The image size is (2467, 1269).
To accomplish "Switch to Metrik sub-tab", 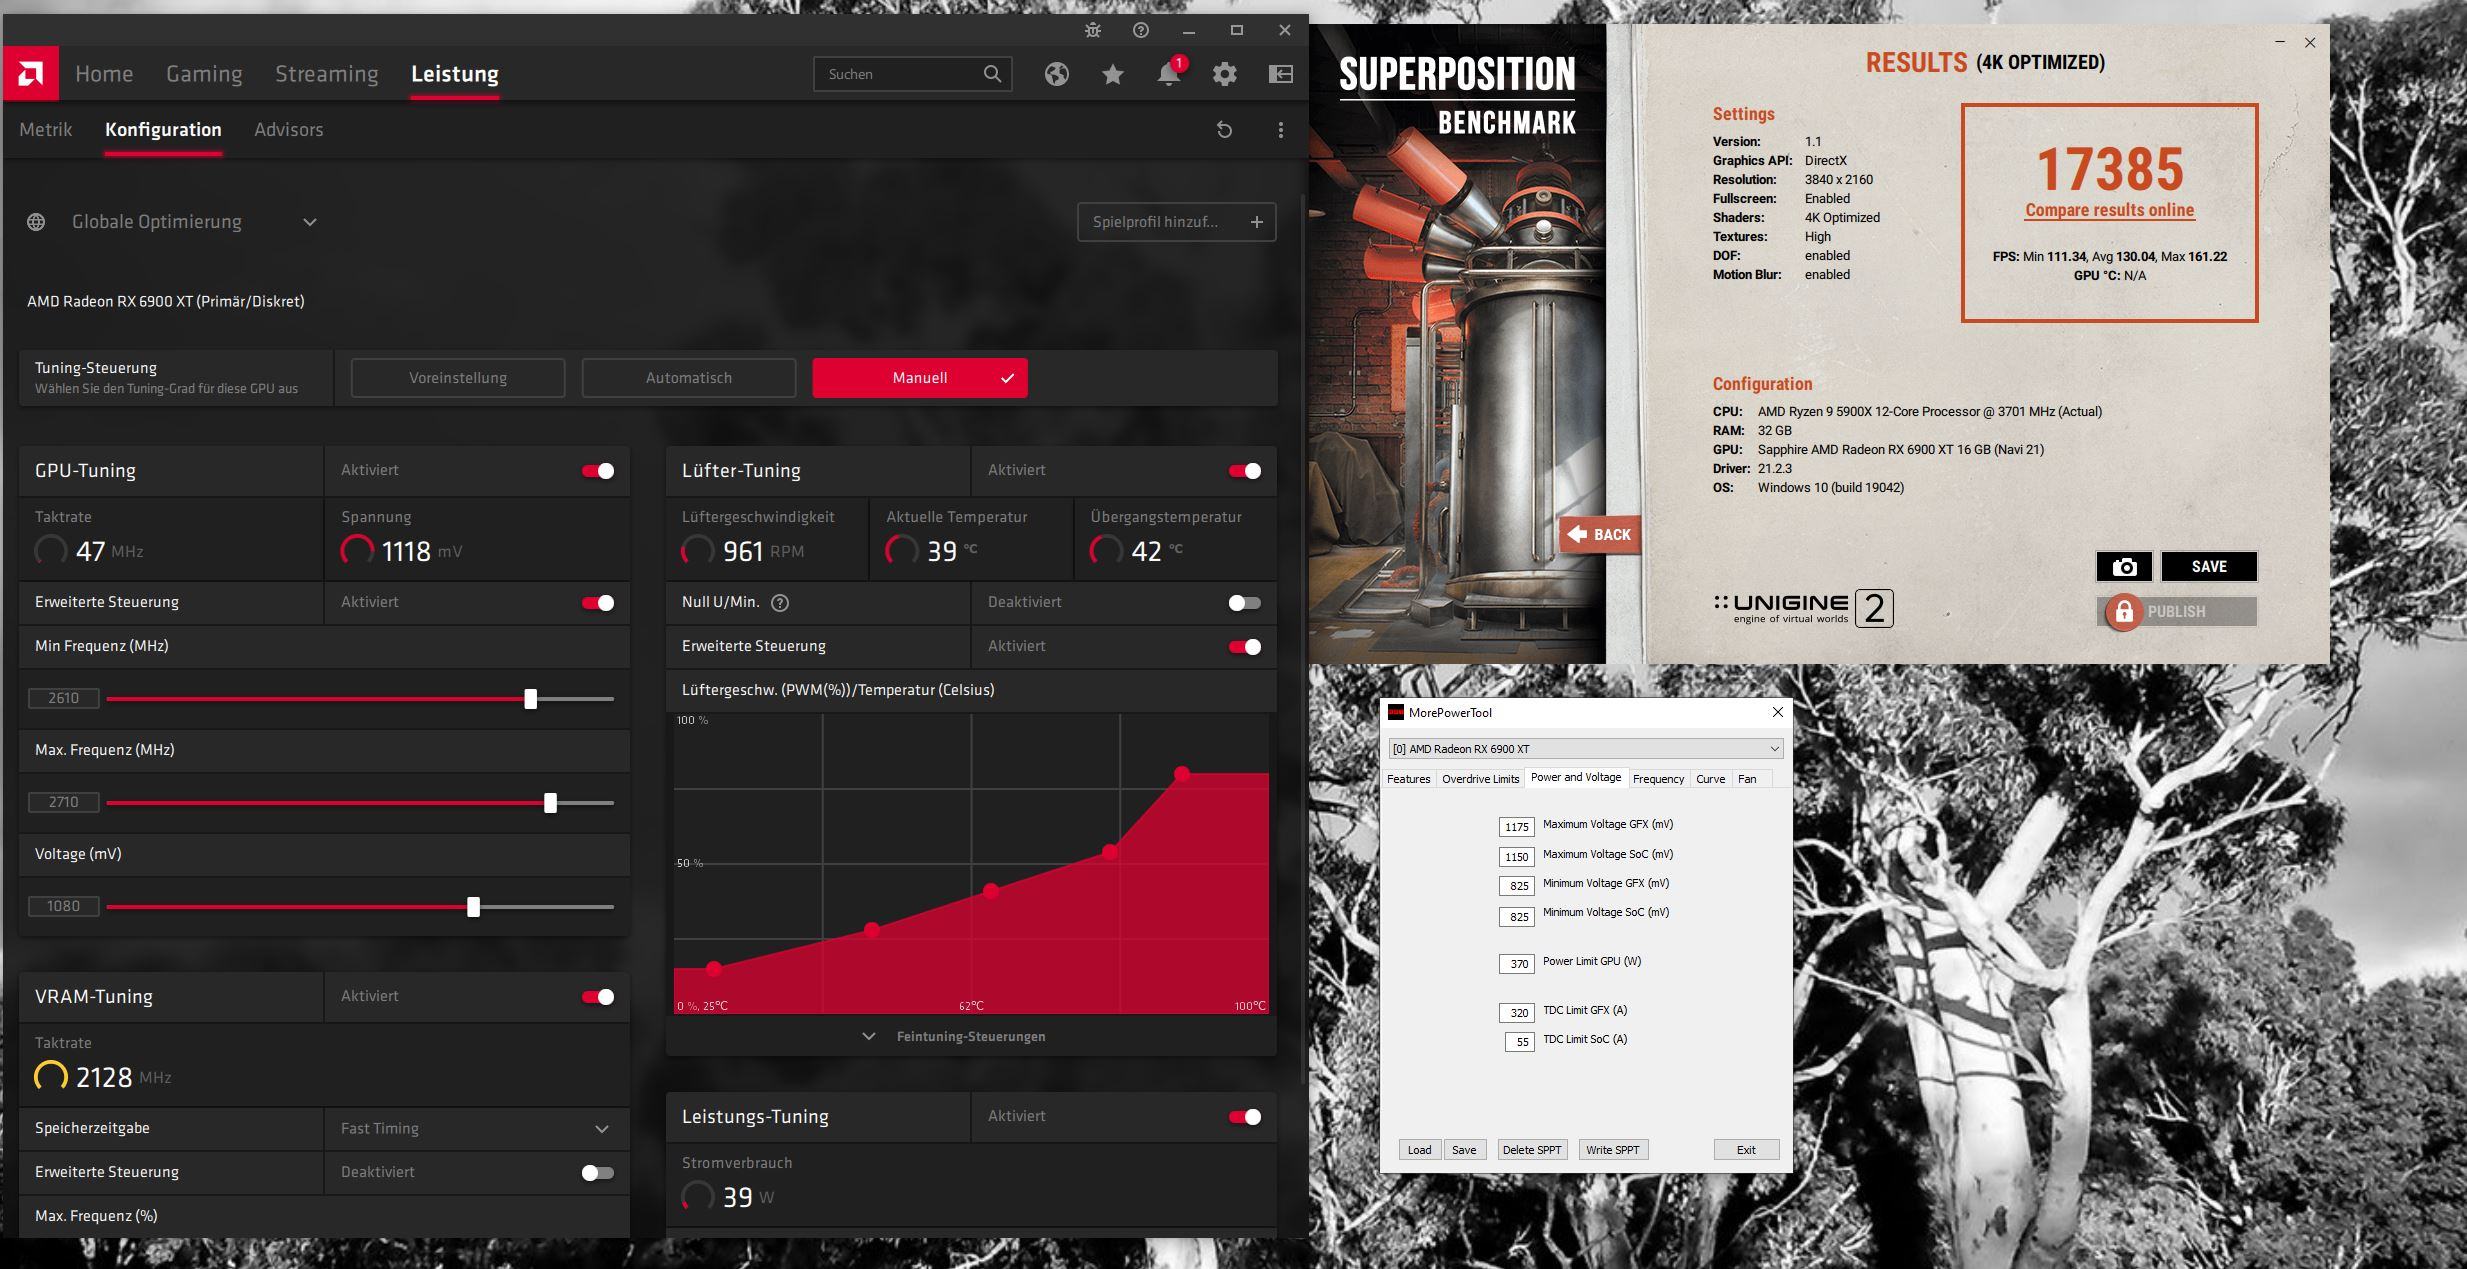I will (x=46, y=130).
